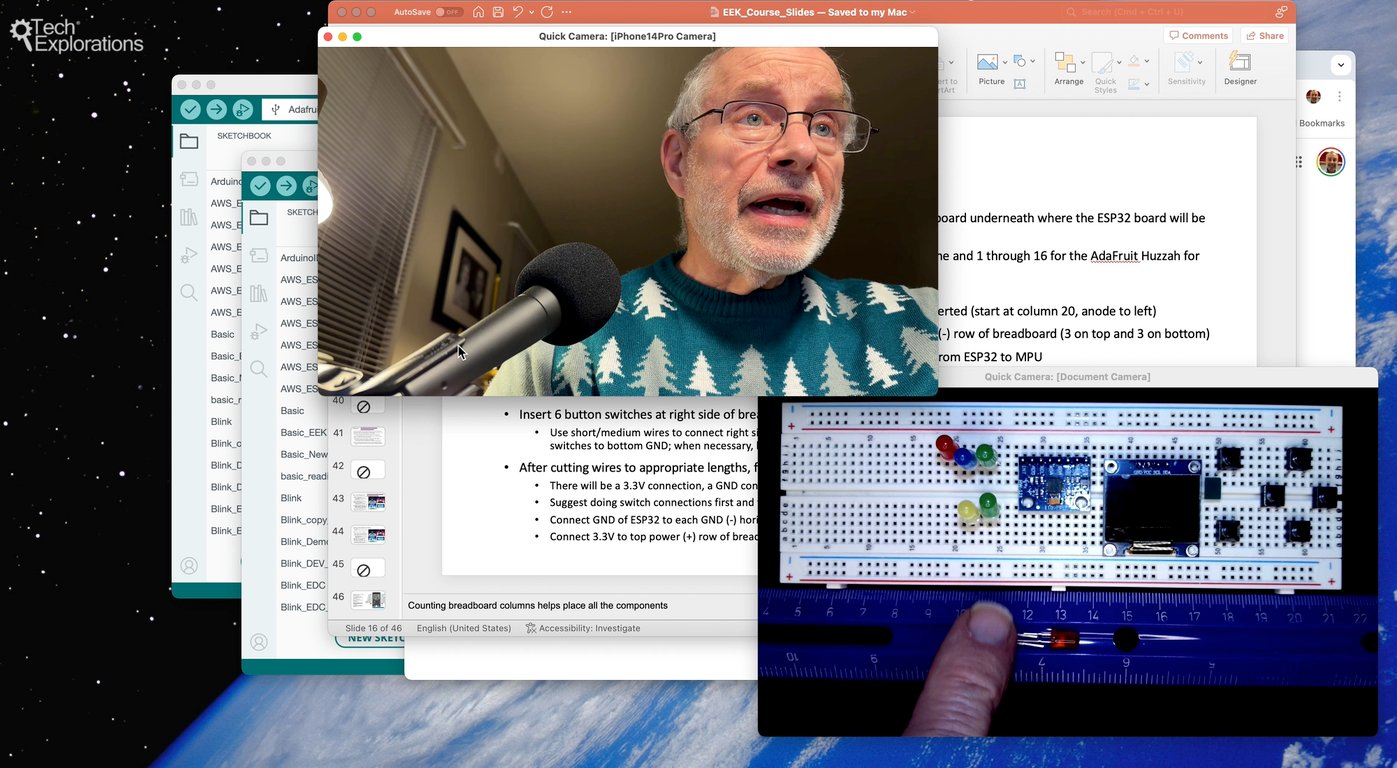Select slide 41 thumbnail

pos(367,436)
